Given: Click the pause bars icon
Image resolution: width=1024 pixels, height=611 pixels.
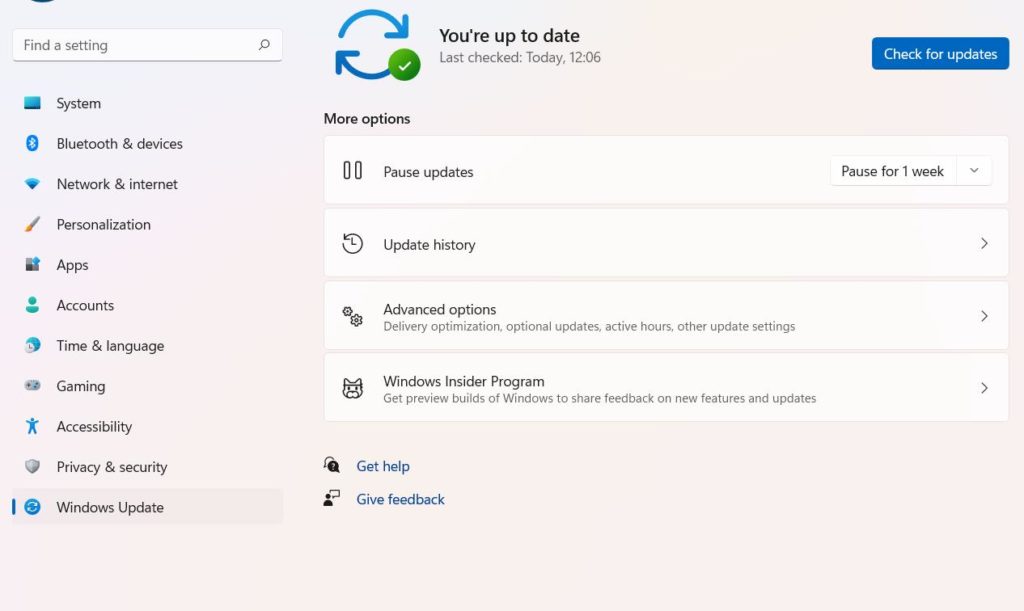Looking at the screenshot, I should 353,171.
